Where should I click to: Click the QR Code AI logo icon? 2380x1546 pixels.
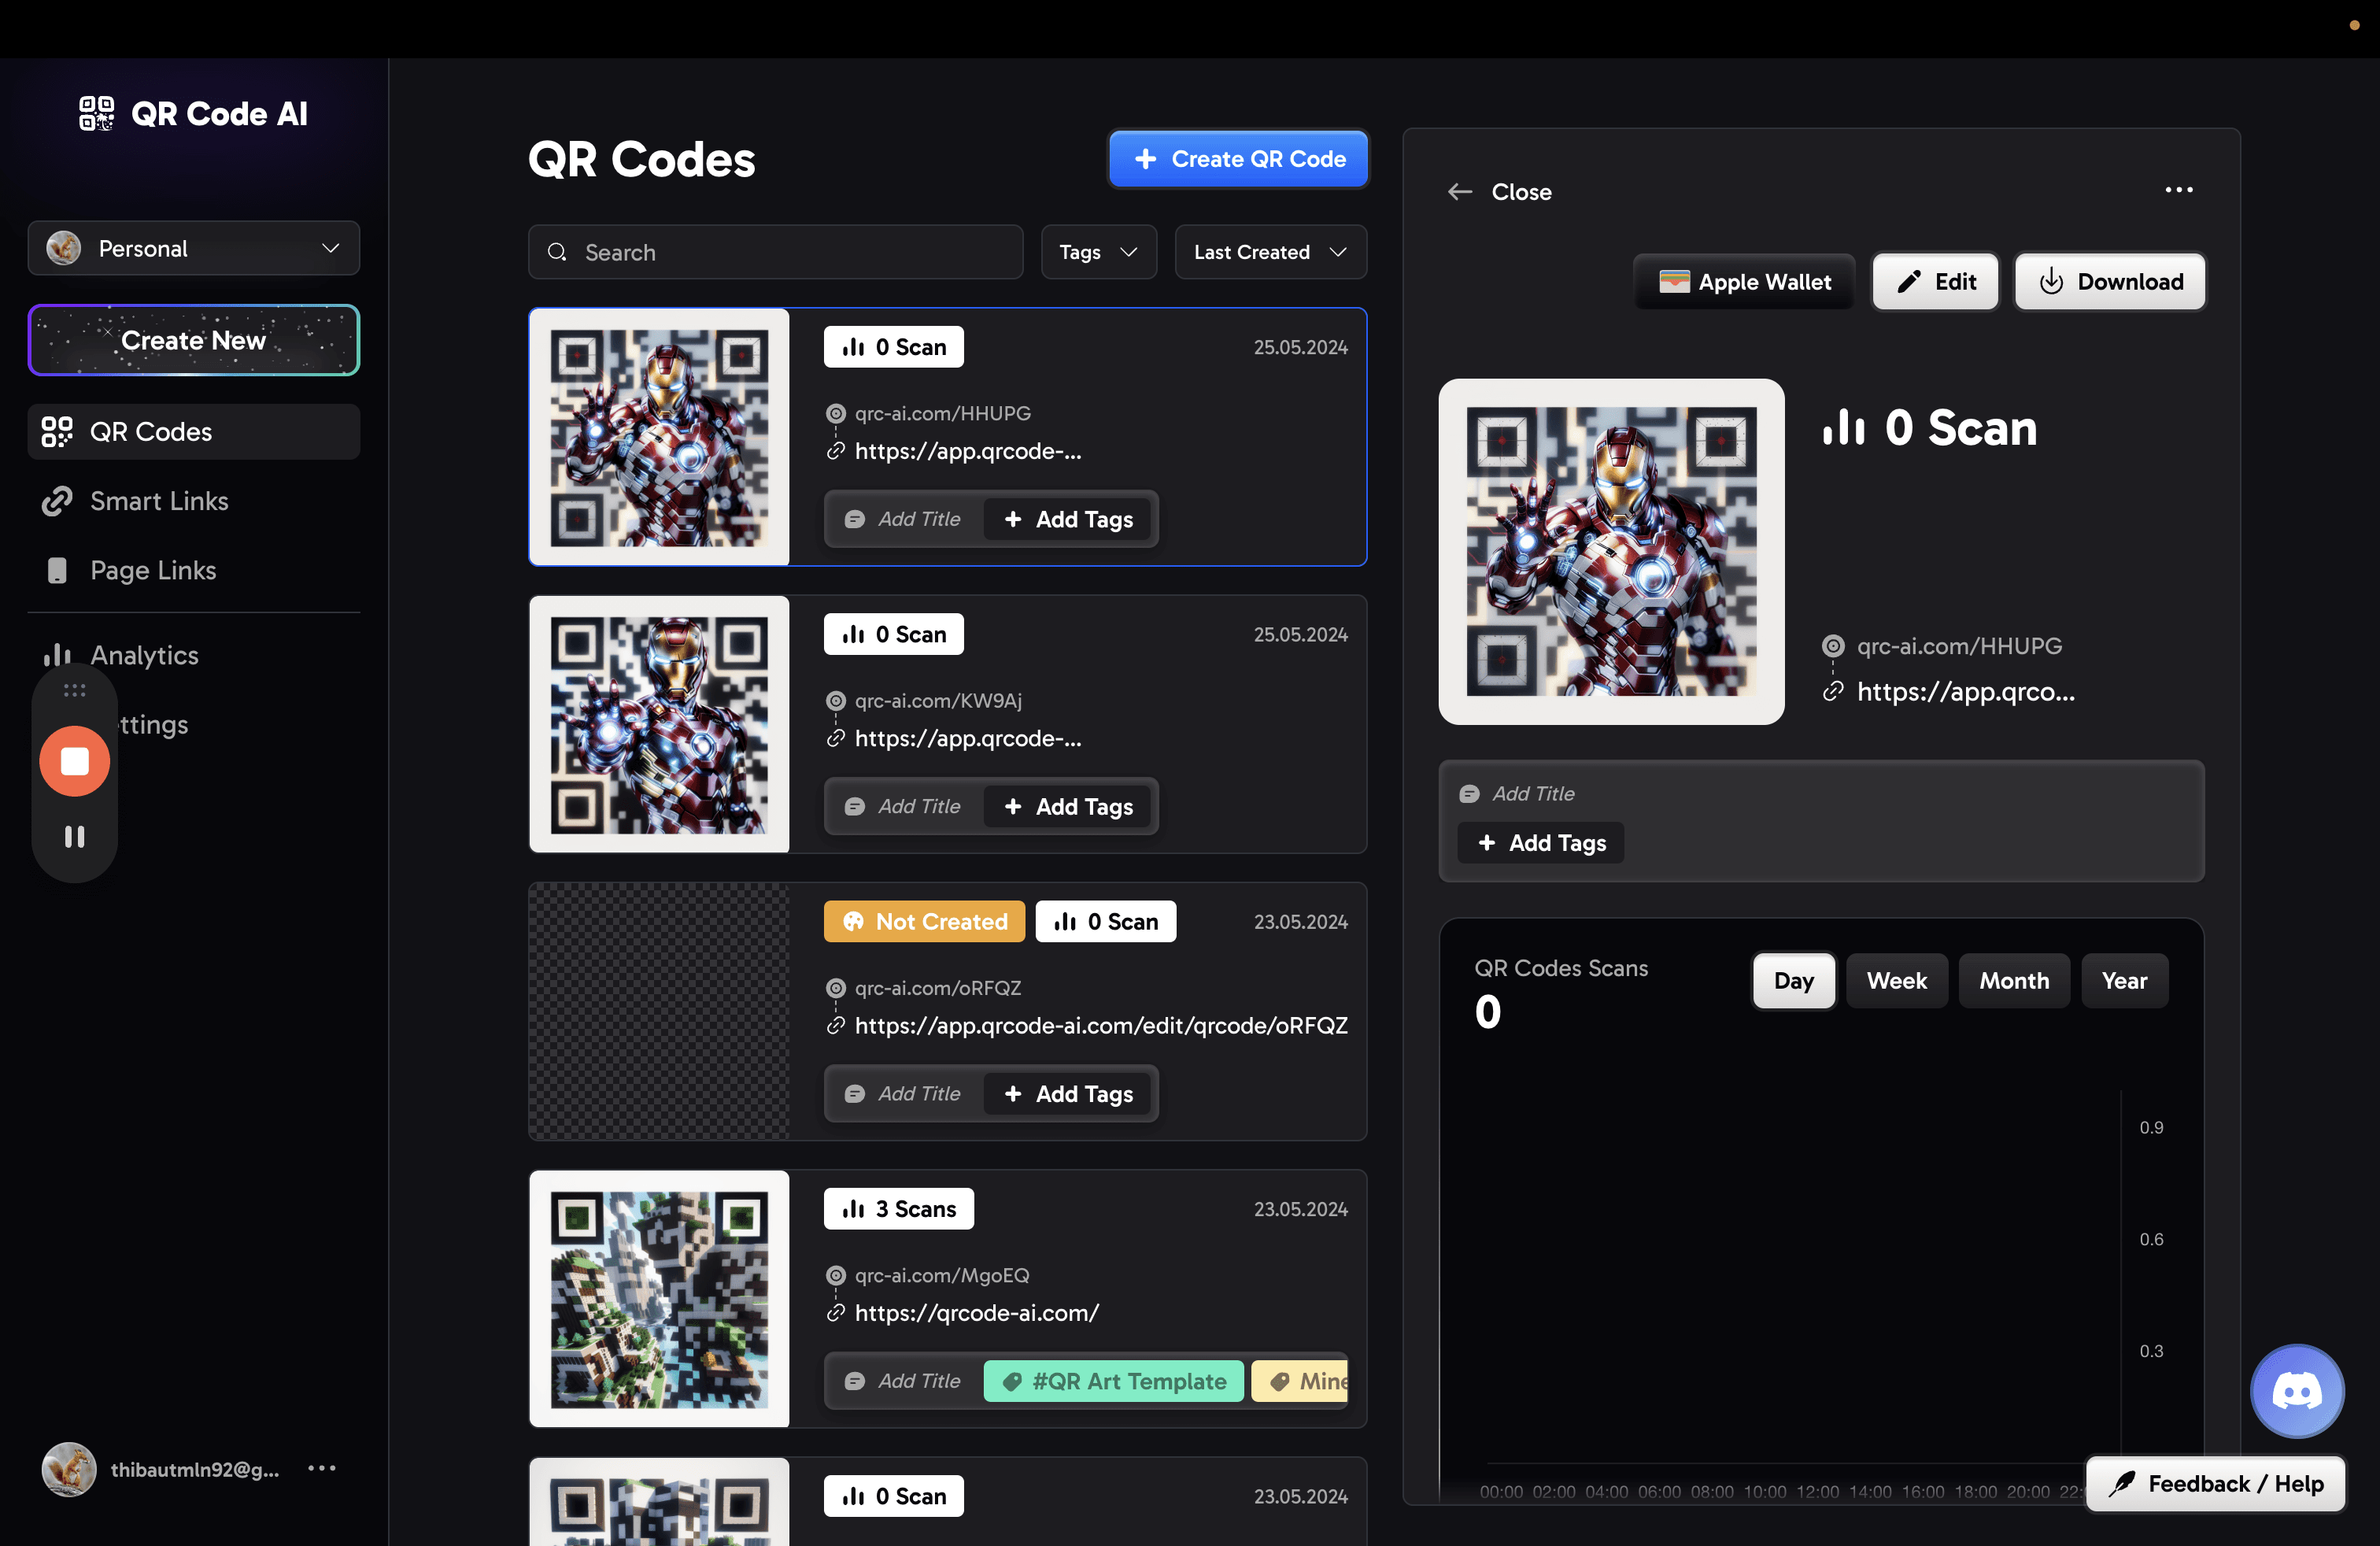pyautogui.click(x=97, y=113)
